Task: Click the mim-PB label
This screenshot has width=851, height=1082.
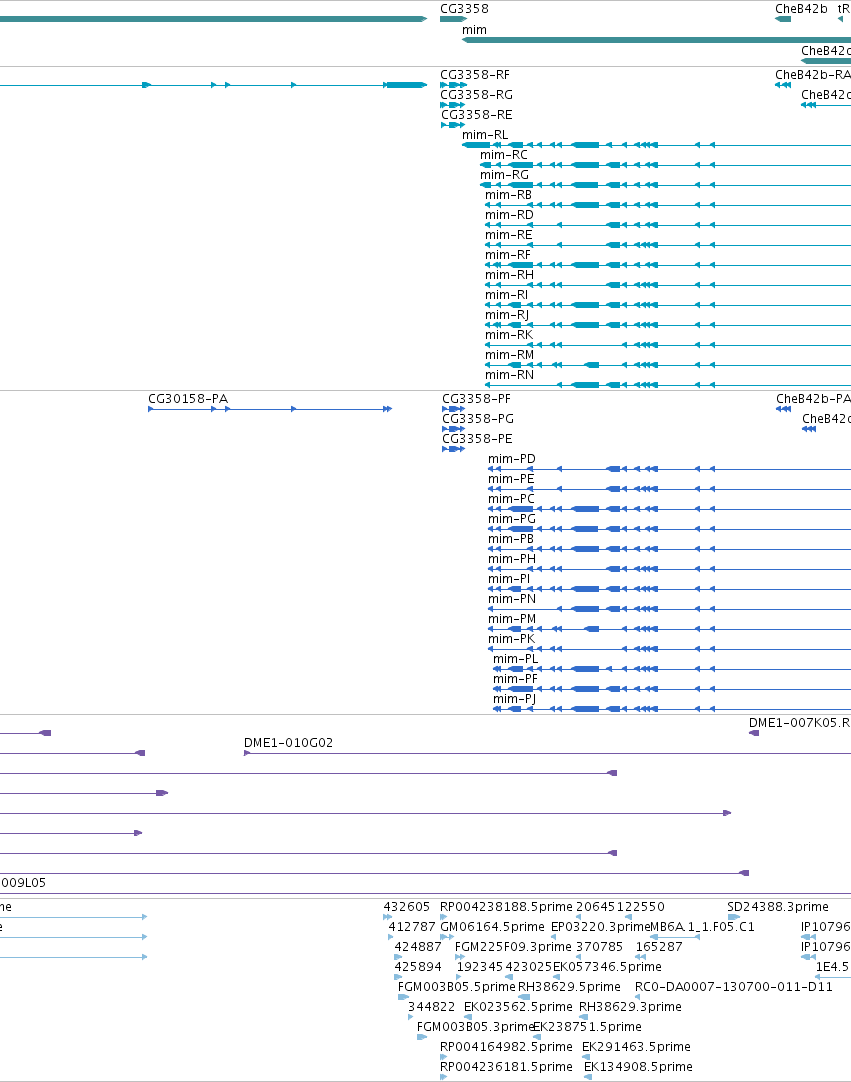Action: coord(511,539)
